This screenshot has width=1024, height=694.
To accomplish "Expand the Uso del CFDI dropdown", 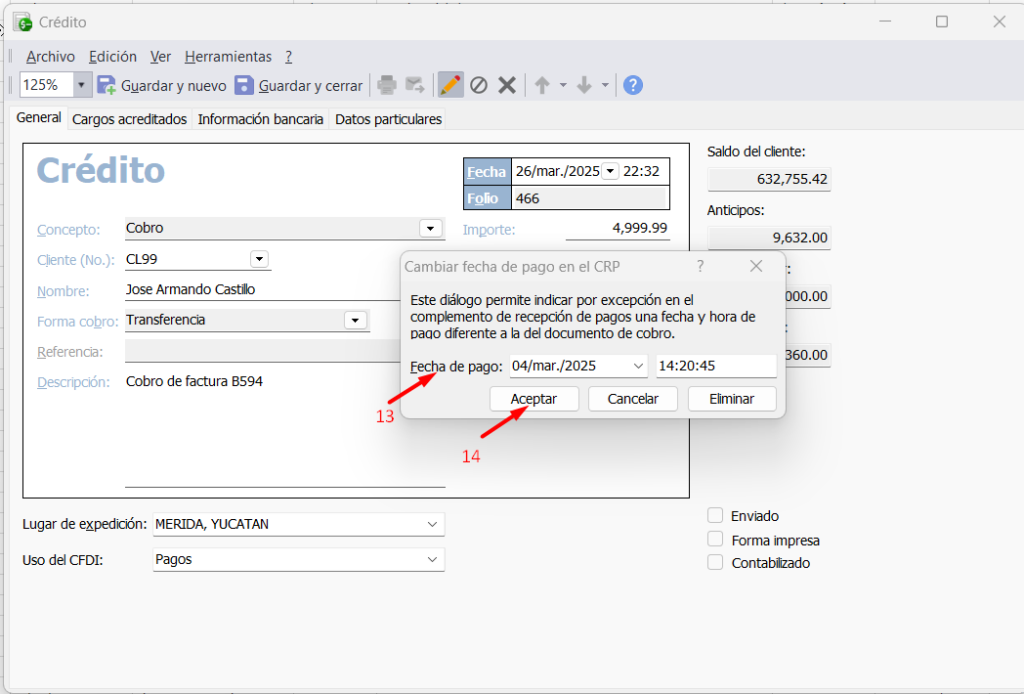I will (x=432, y=560).
